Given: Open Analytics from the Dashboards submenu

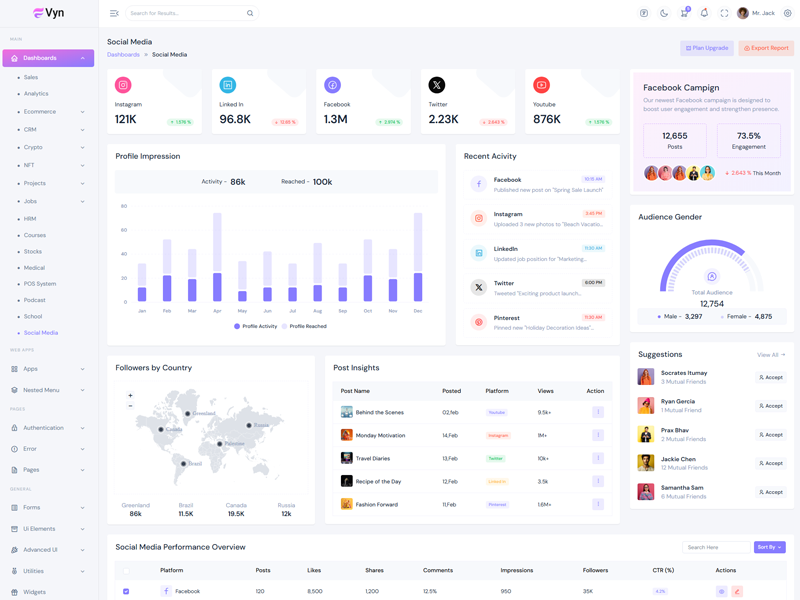Looking at the screenshot, I should [36, 94].
